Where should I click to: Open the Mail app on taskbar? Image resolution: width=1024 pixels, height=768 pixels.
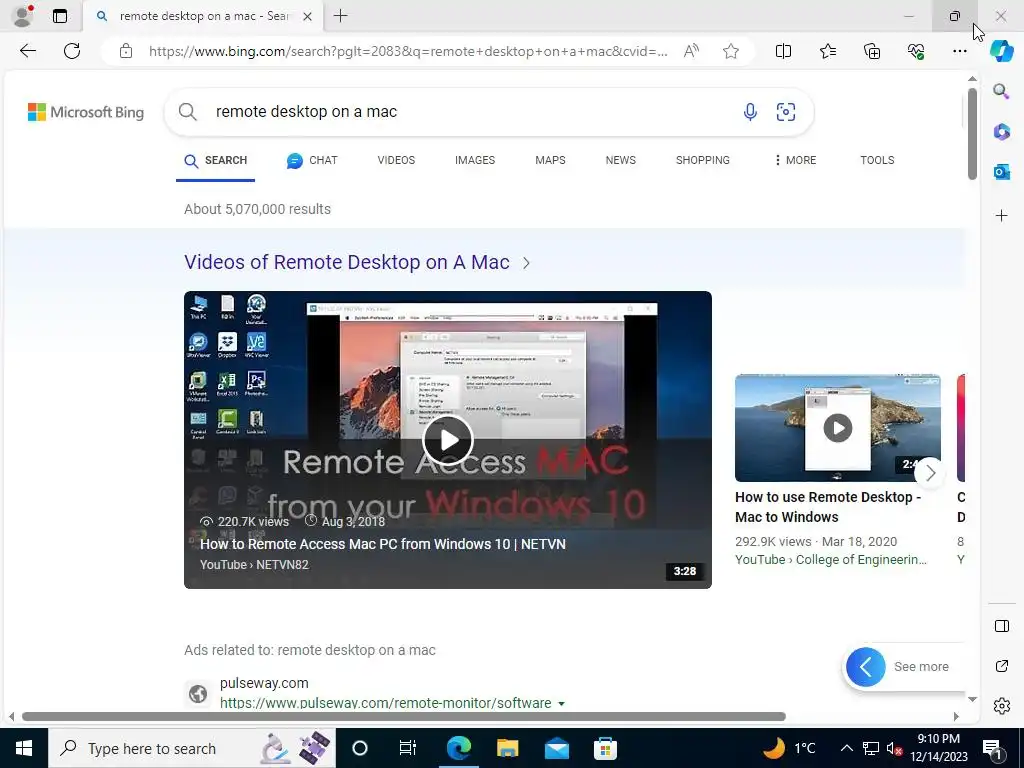click(556, 748)
